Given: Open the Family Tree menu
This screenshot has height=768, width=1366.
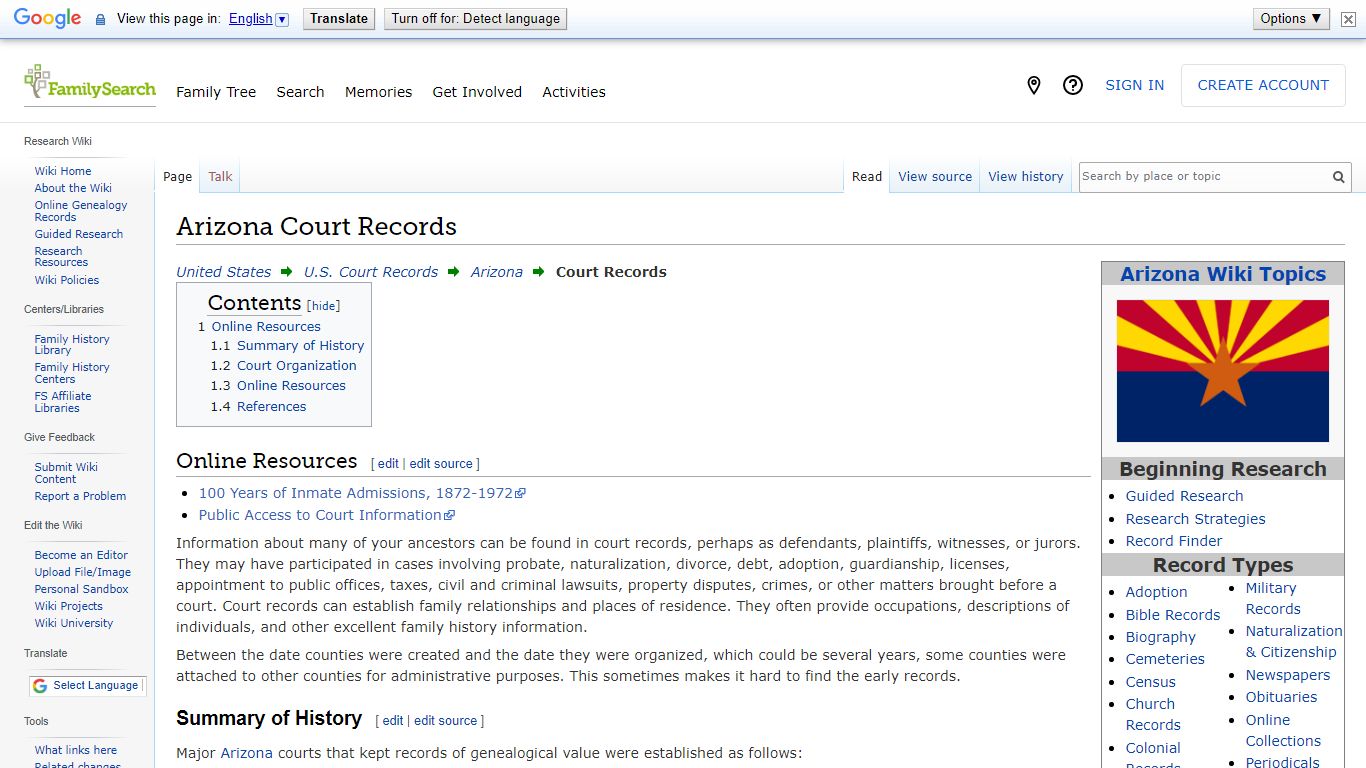Looking at the screenshot, I should click(216, 92).
